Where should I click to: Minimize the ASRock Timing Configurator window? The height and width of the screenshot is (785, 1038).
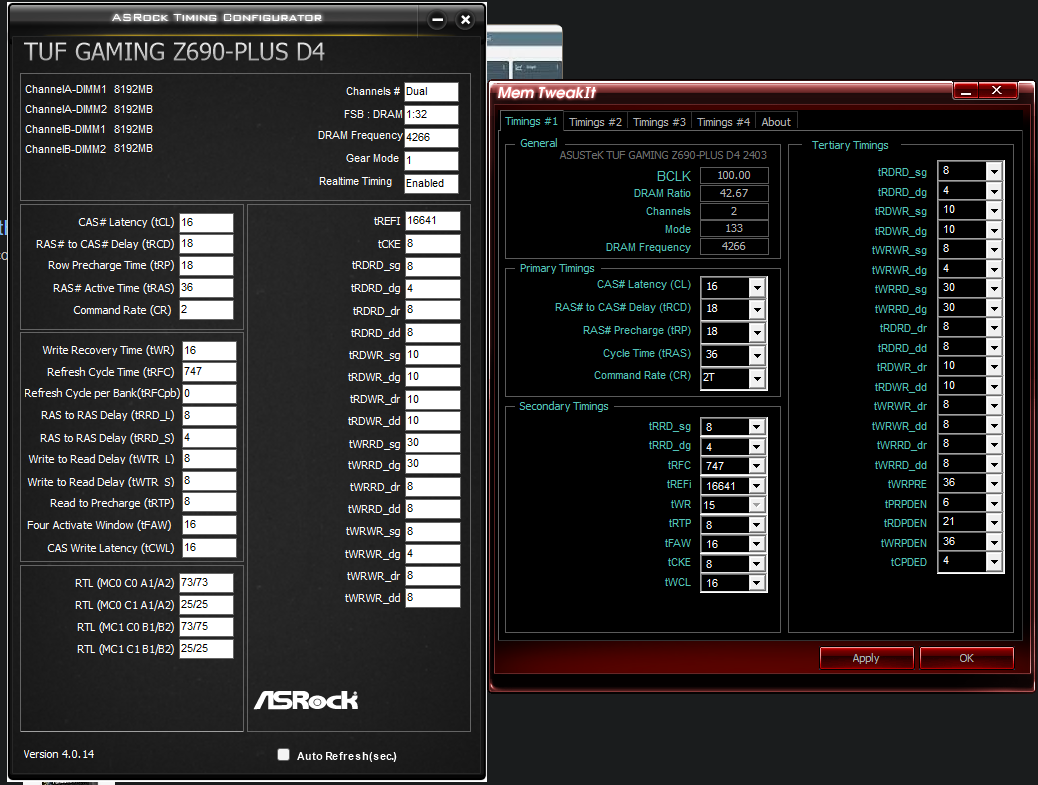coord(438,20)
